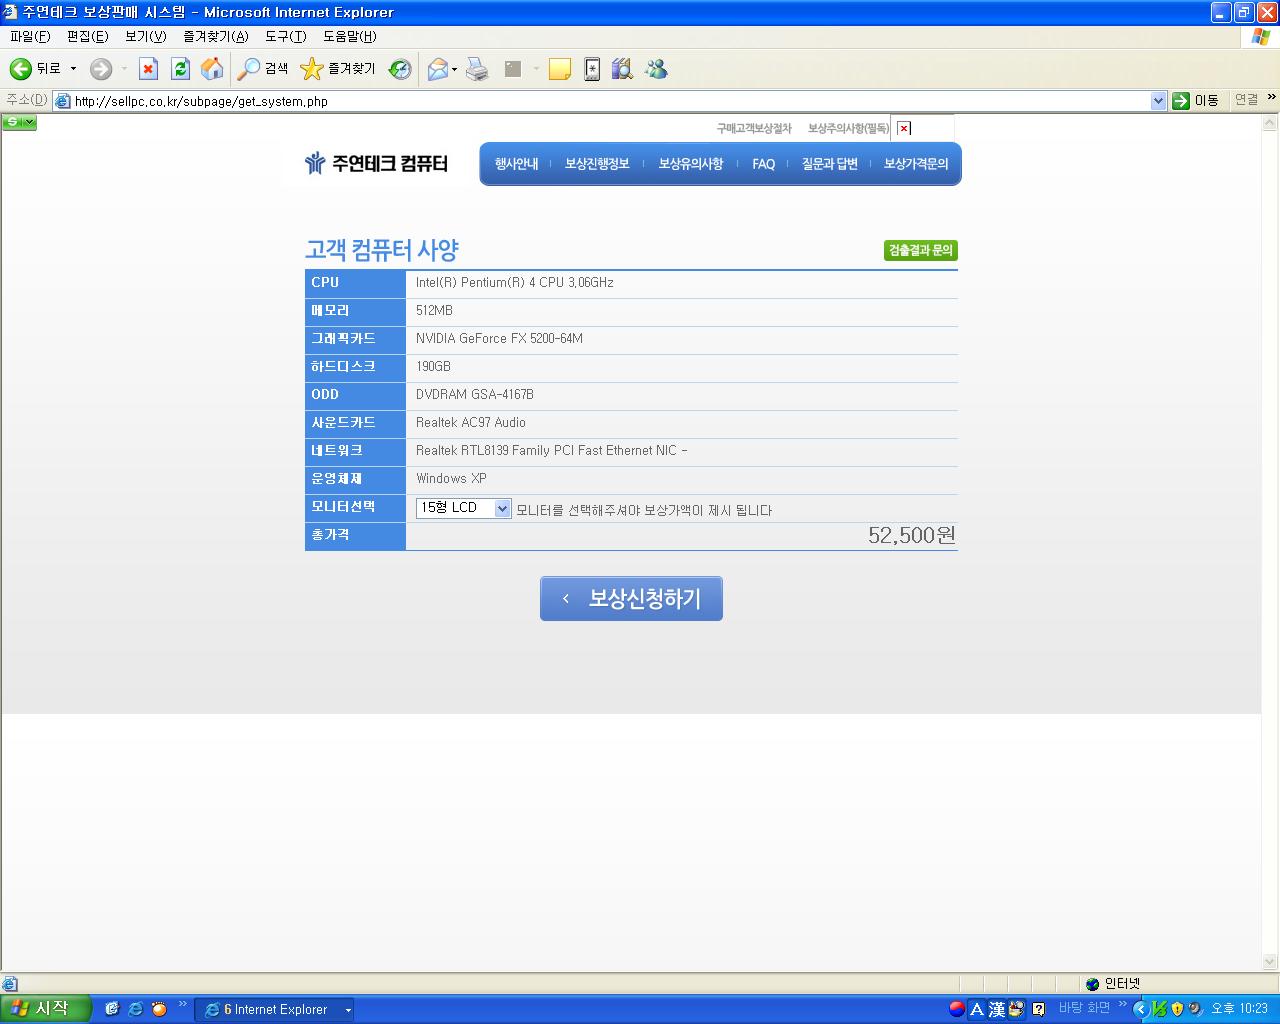
Task: Open the Mail button dropdown arrow
Action: 454,69
